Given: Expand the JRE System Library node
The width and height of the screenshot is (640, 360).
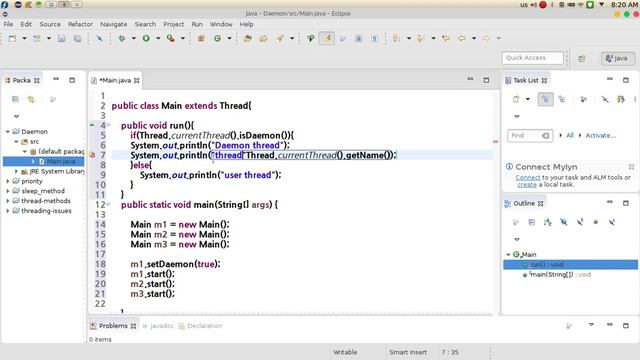Looking at the screenshot, I should (16, 171).
